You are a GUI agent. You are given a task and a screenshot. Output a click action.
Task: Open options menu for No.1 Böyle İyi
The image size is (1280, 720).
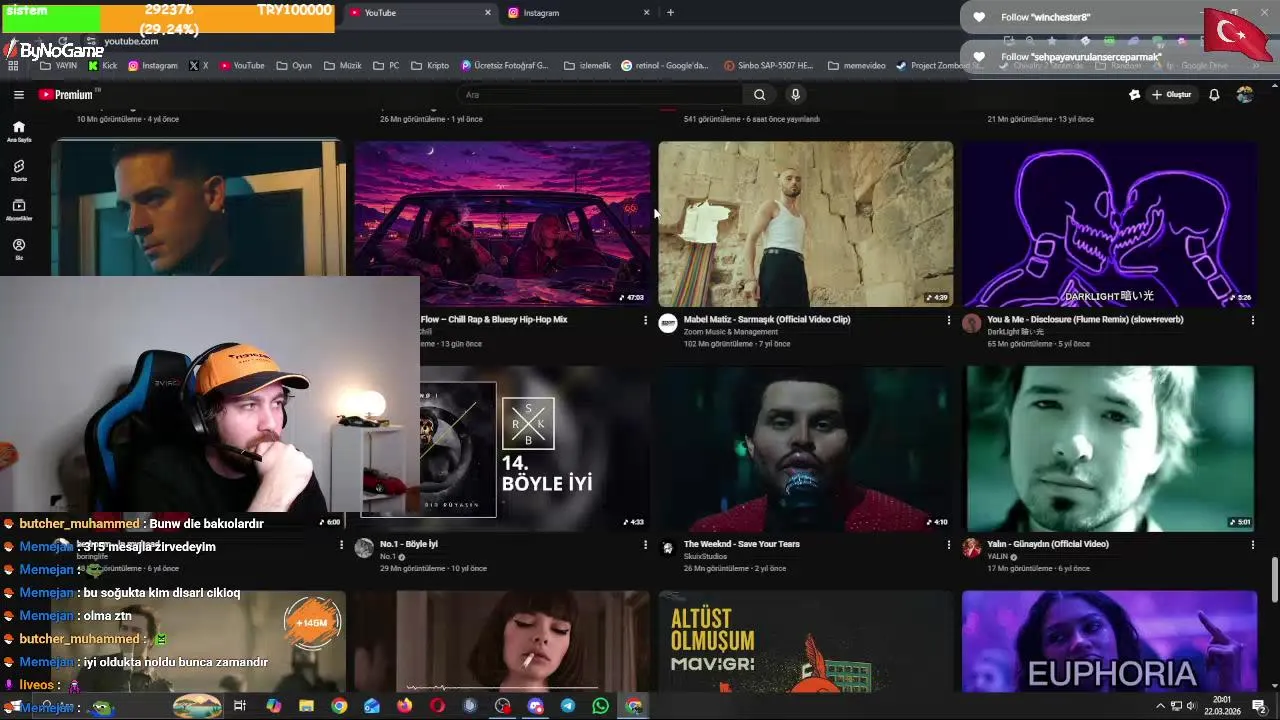click(x=645, y=545)
